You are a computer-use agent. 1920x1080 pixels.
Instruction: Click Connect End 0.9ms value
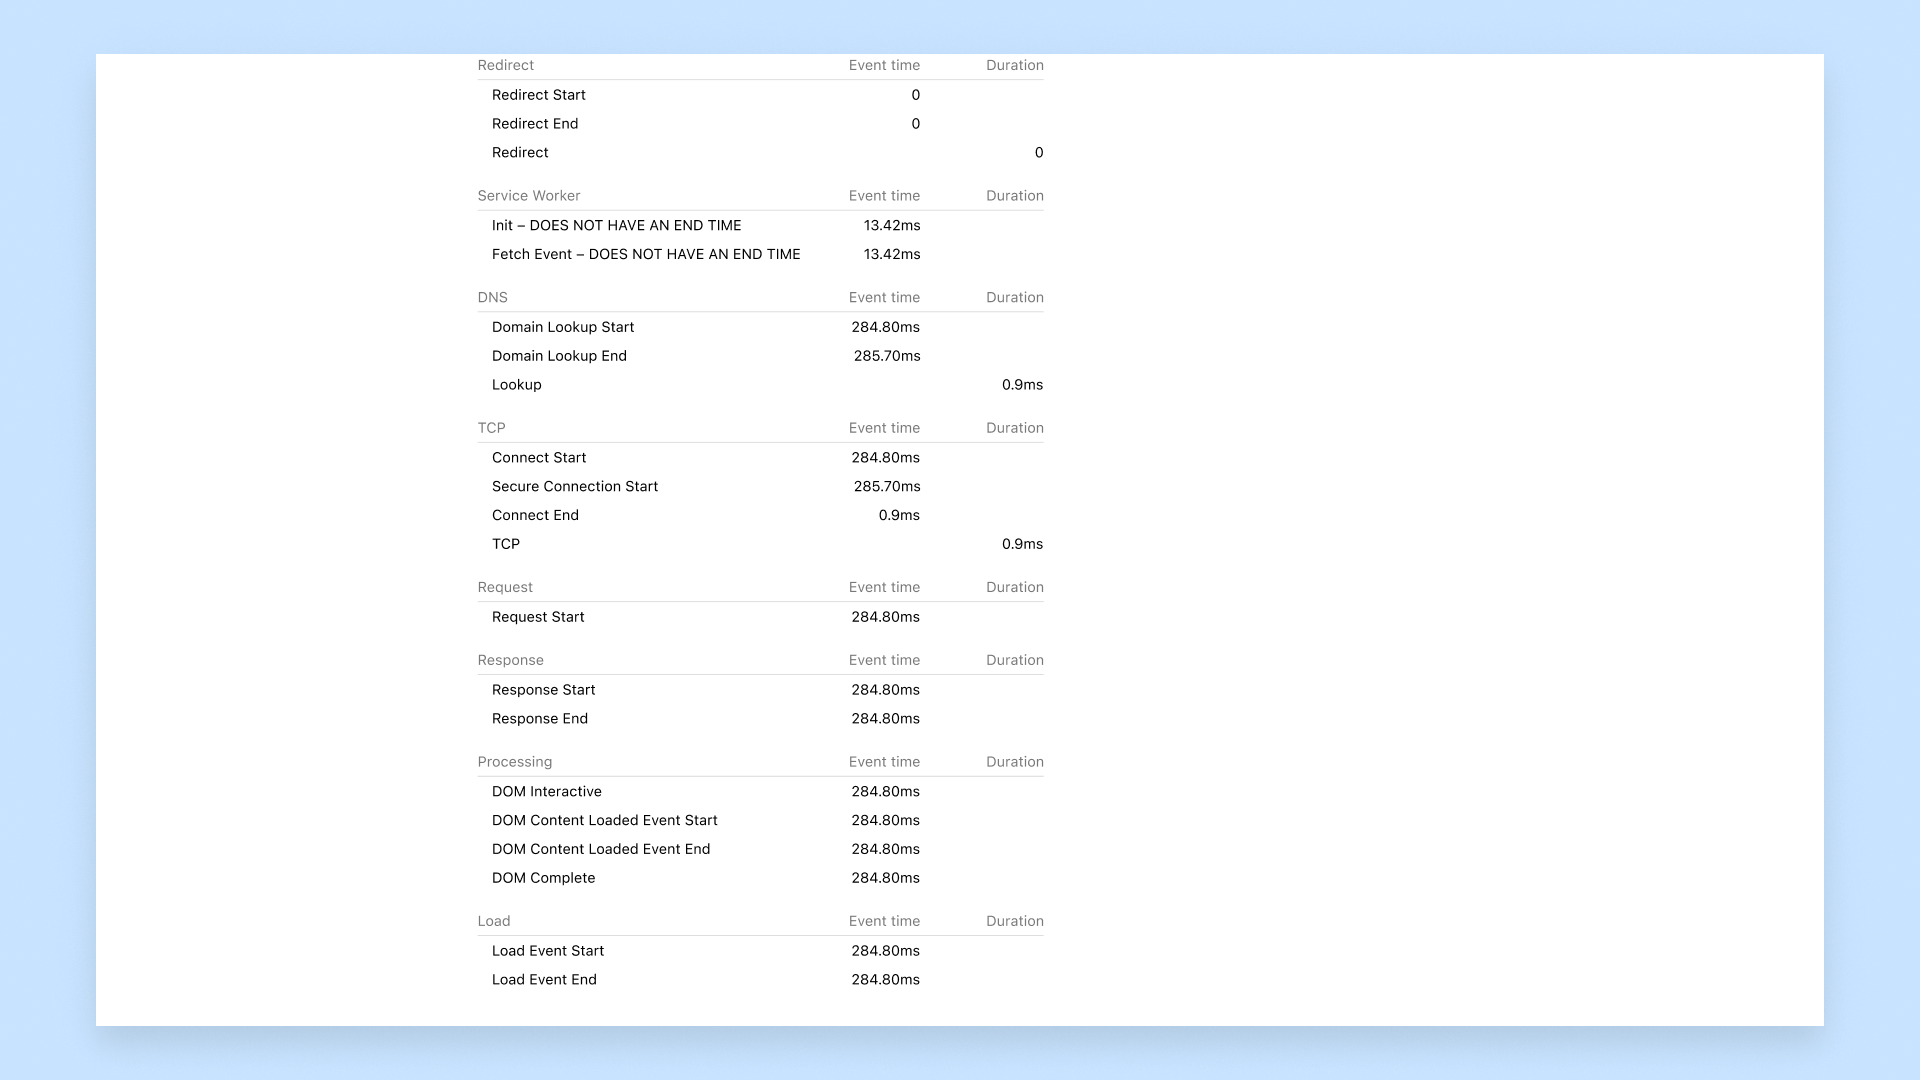point(898,515)
